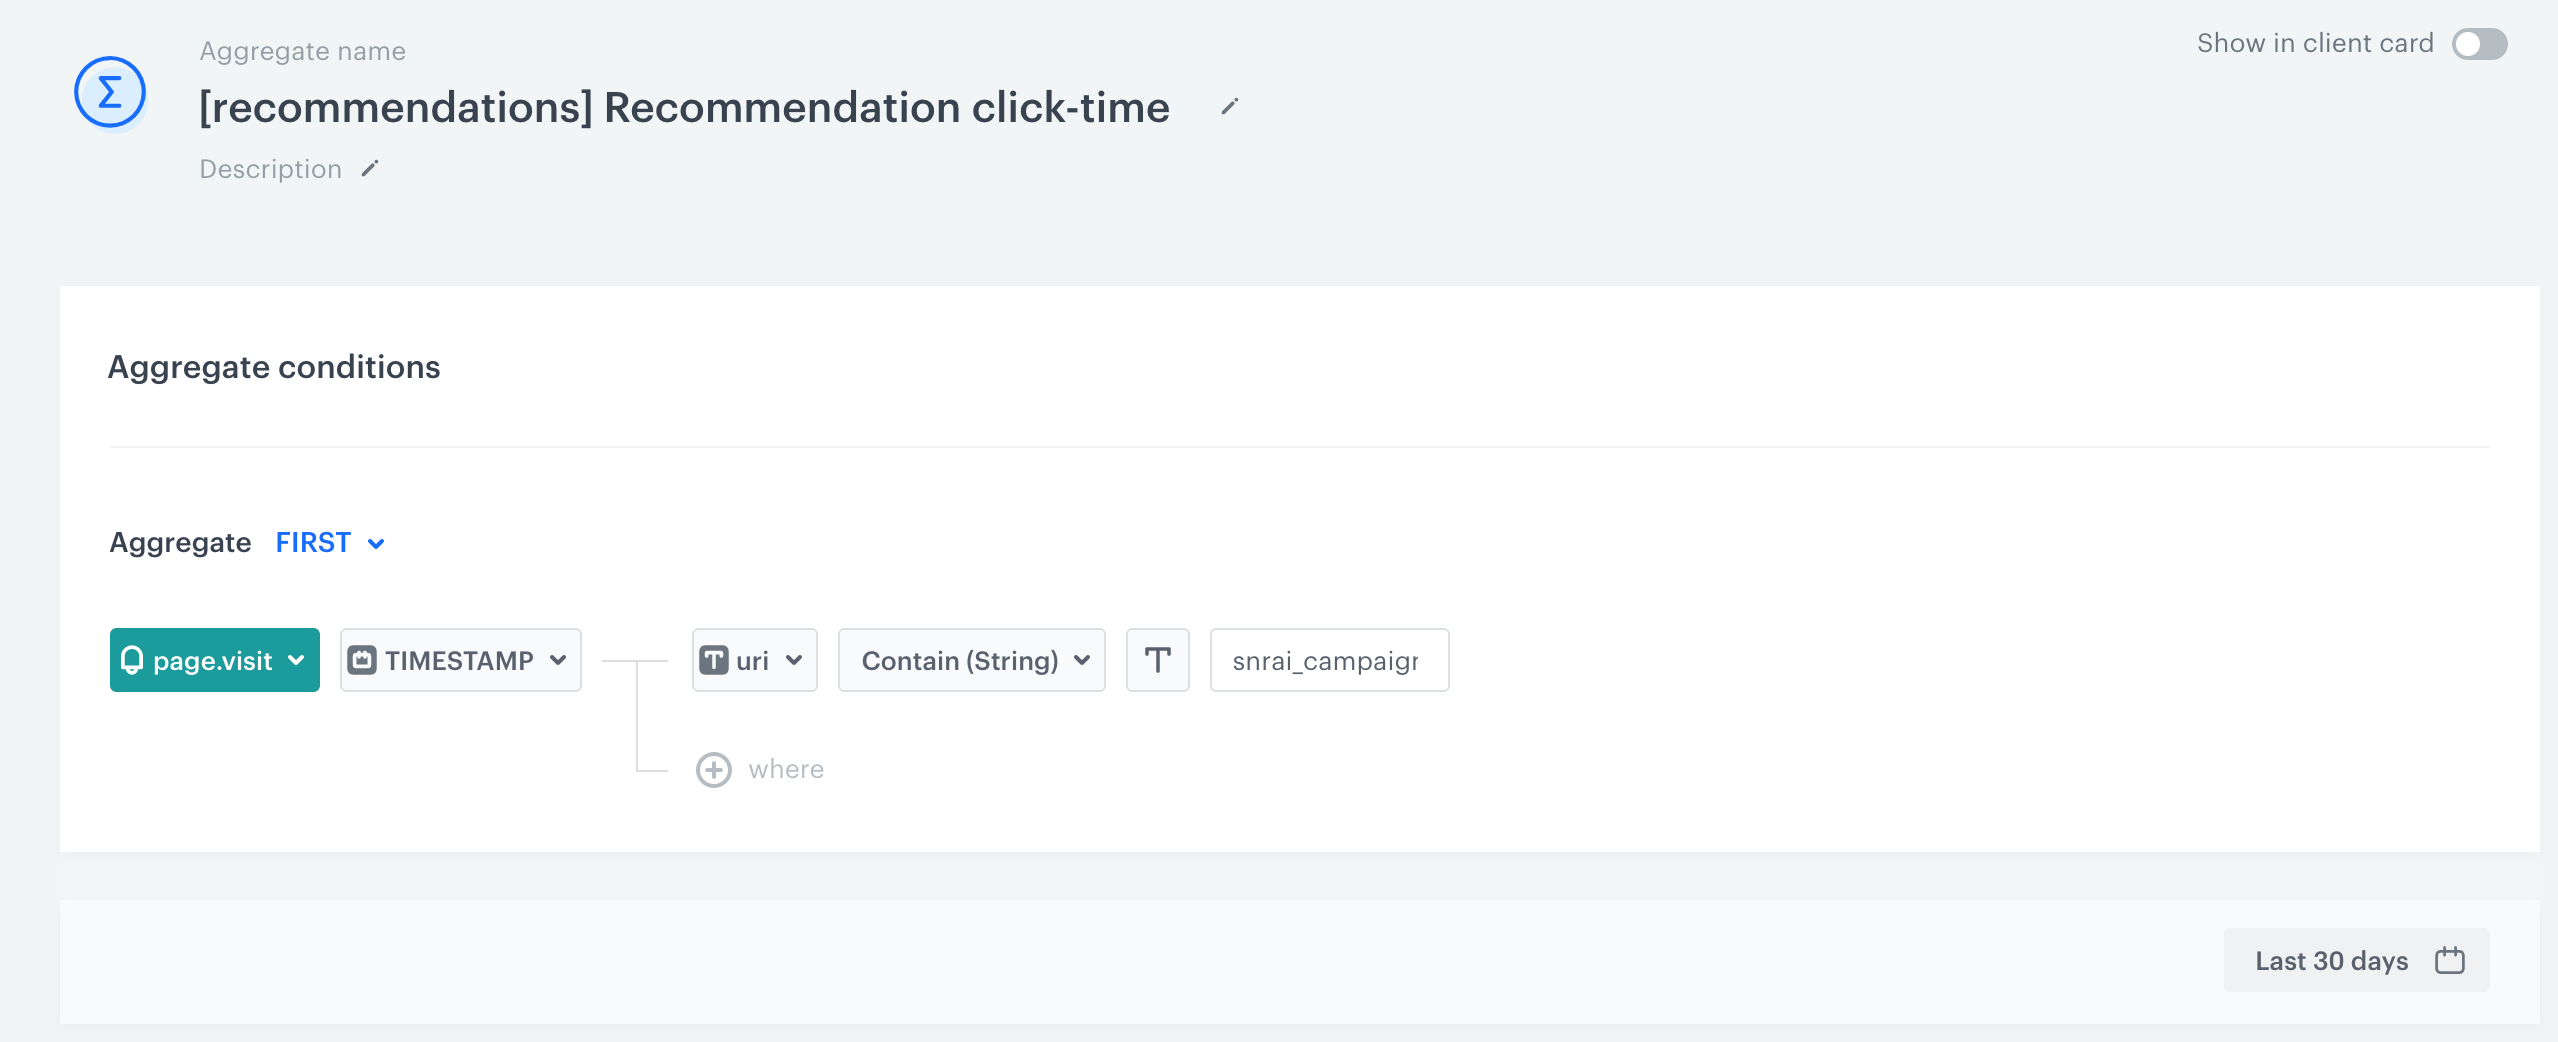Click the pencil icon beside aggregate name
The image size is (2558, 1042).
1229,107
